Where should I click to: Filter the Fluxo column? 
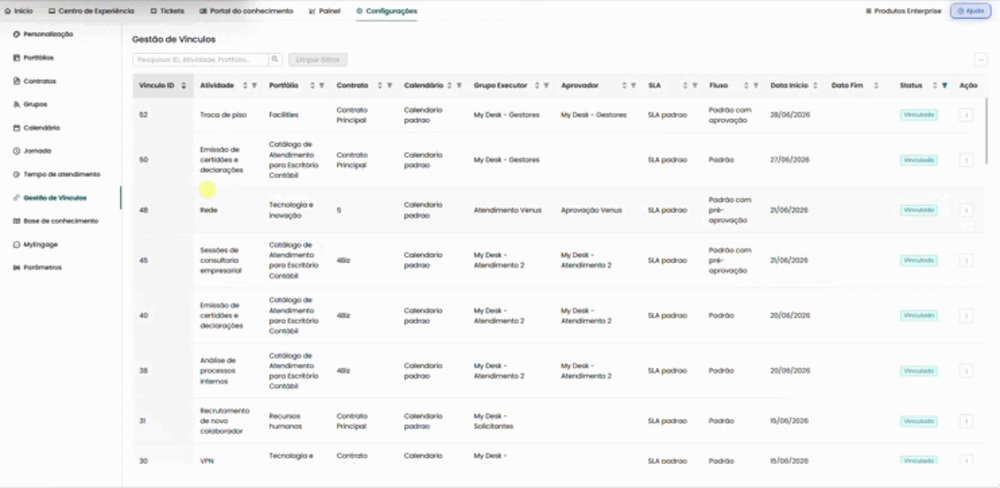click(x=756, y=85)
